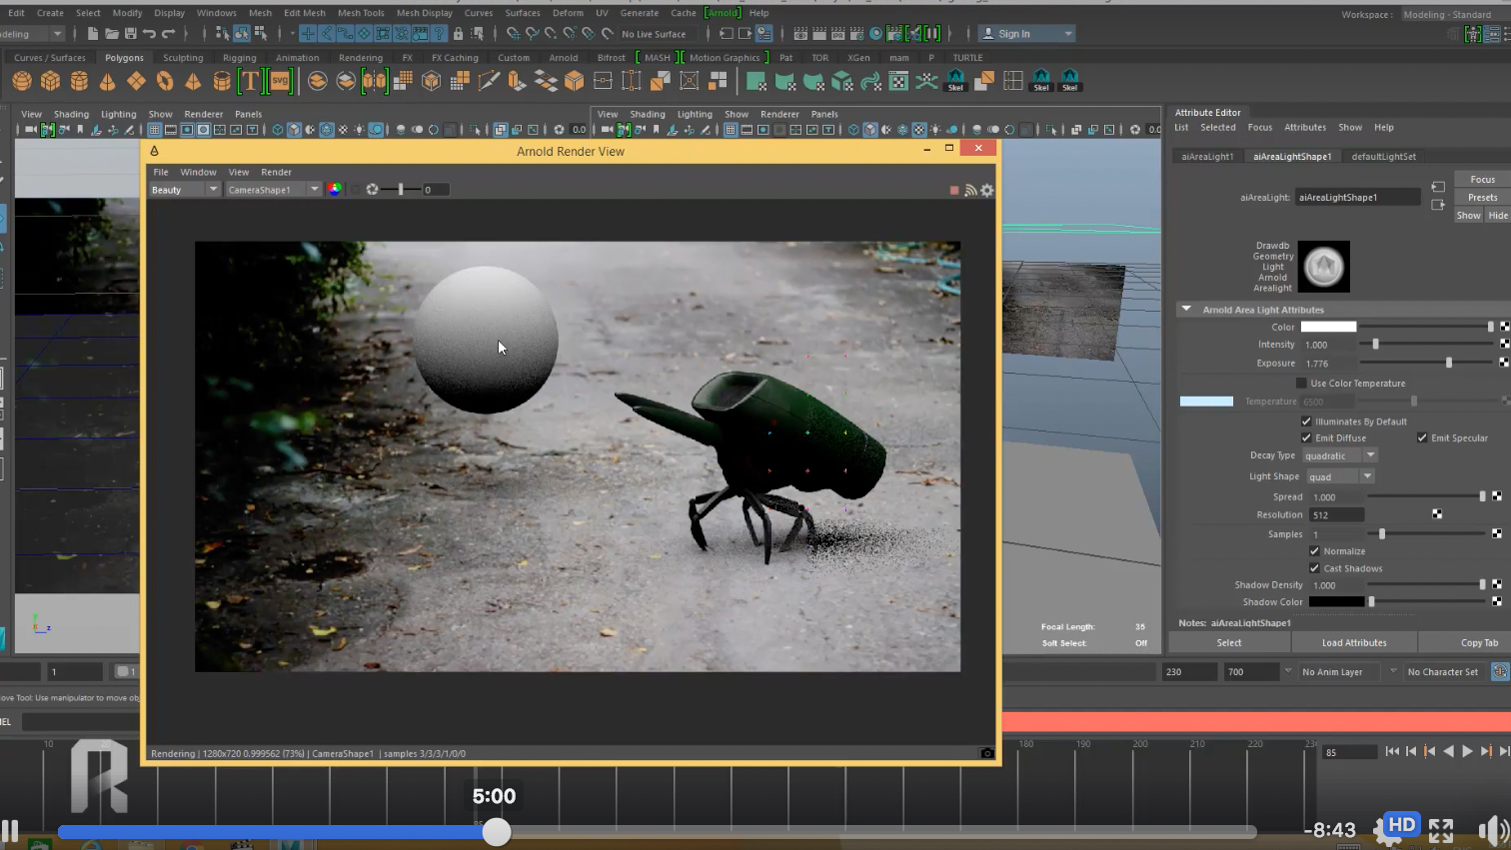Image resolution: width=1511 pixels, height=850 pixels.
Task: Switch to the aiAreaLight1 tab
Action: click(1207, 157)
